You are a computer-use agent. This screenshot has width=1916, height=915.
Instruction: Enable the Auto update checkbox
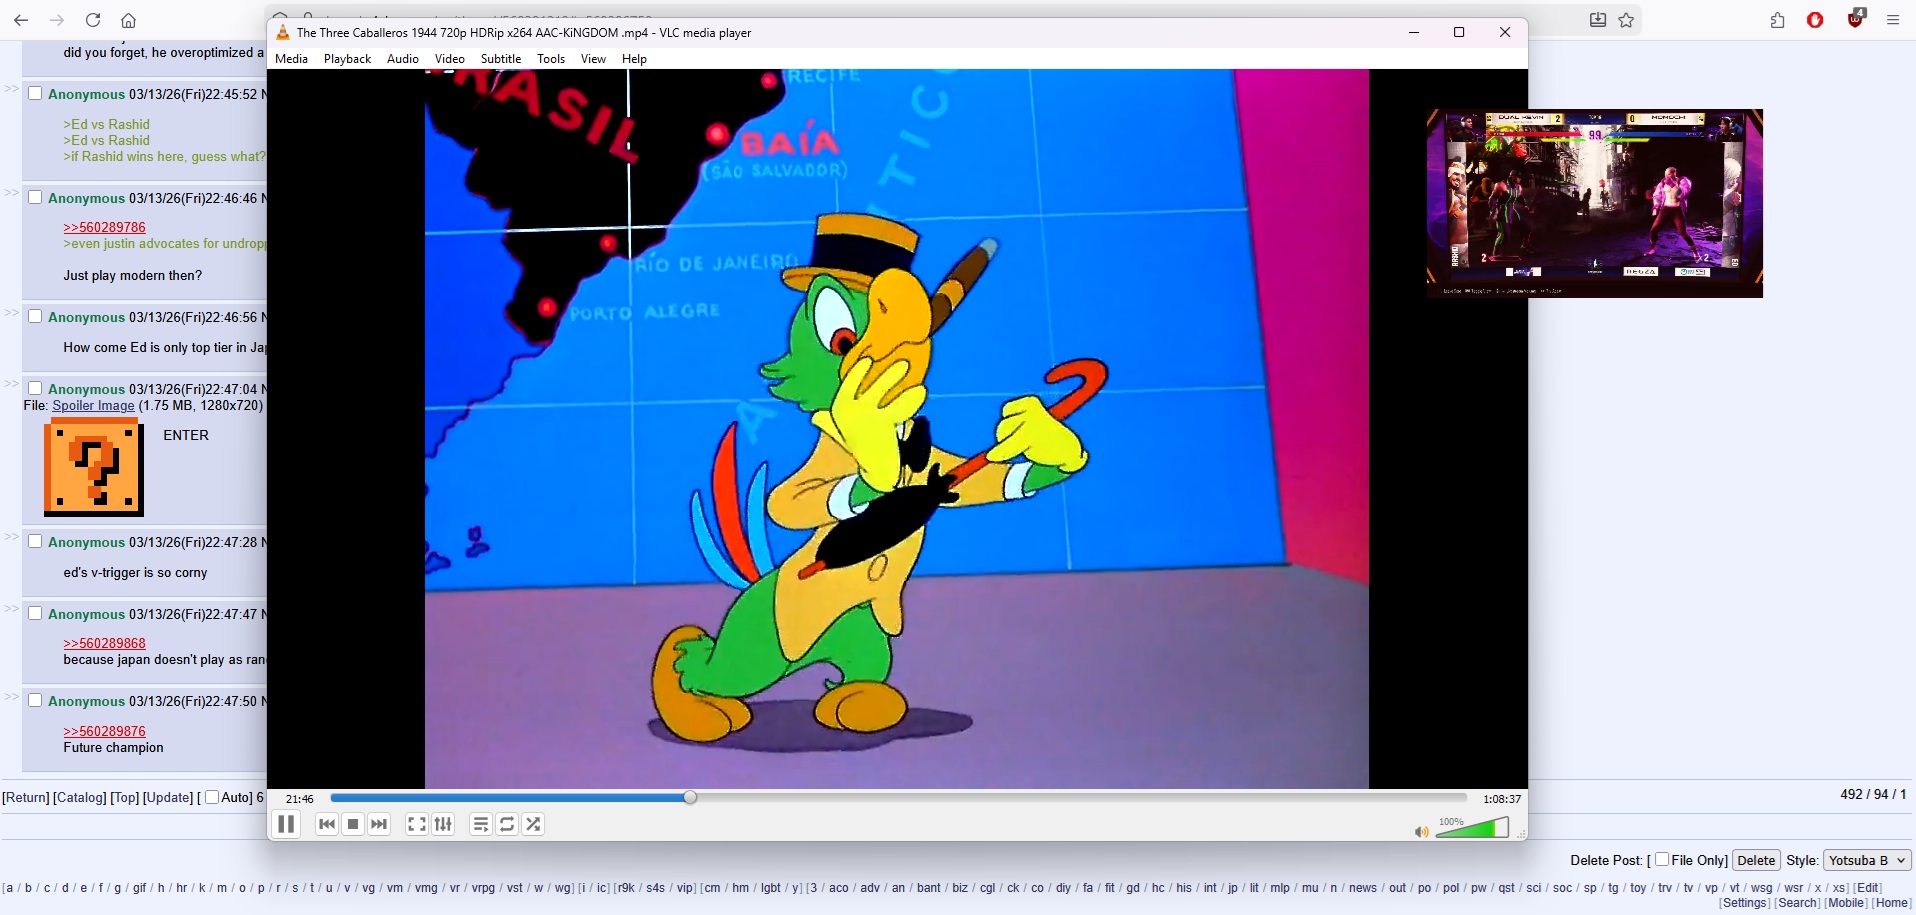pyautogui.click(x=211, y=797)
